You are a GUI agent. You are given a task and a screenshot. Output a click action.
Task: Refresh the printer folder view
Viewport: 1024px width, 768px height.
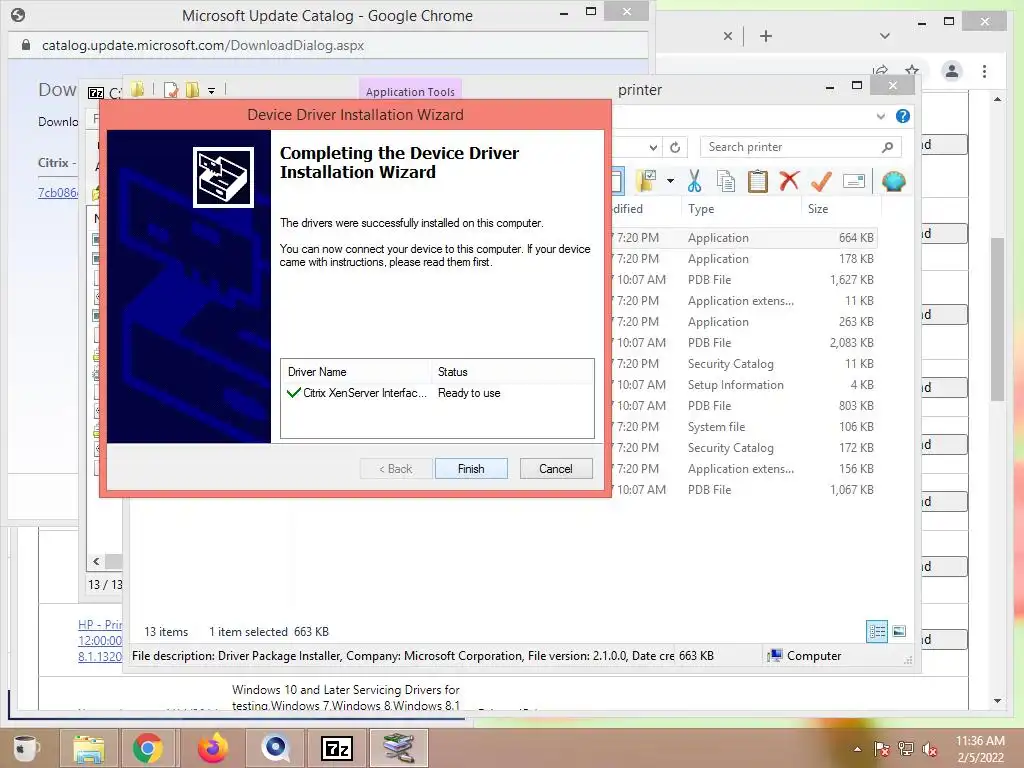(x=675, y=148)
